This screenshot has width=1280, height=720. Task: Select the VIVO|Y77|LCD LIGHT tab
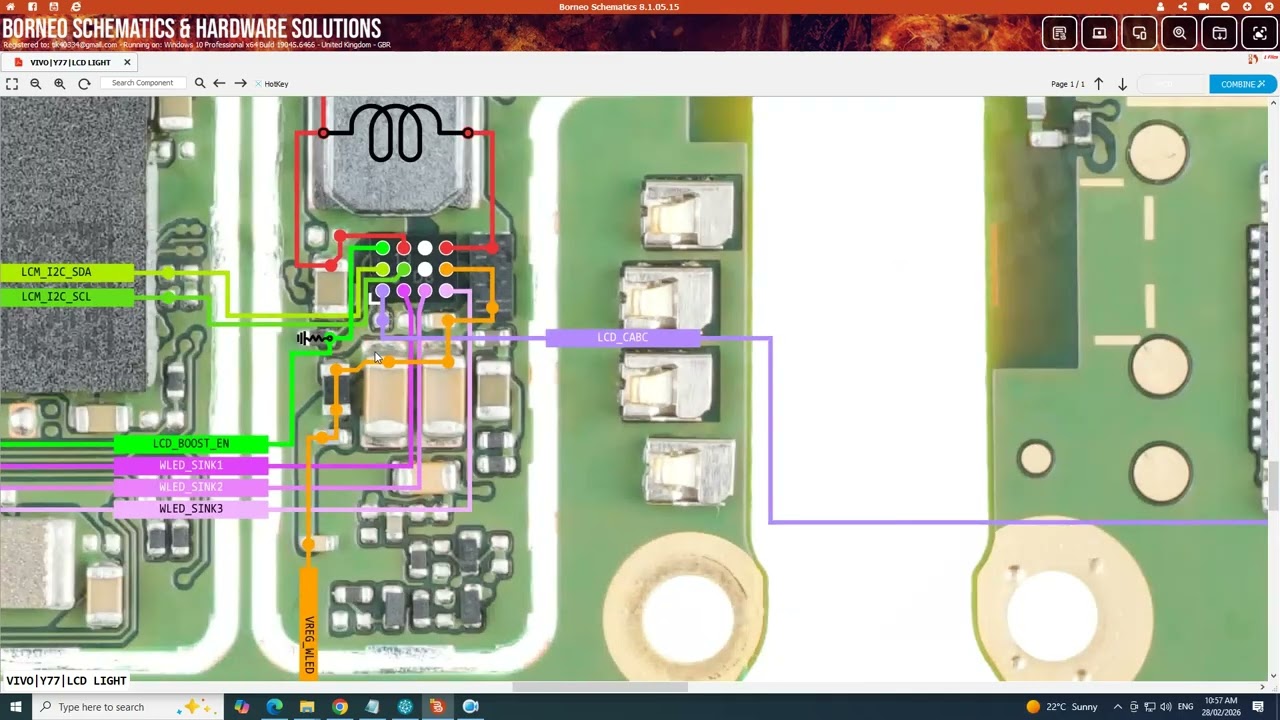click(70, 62)
